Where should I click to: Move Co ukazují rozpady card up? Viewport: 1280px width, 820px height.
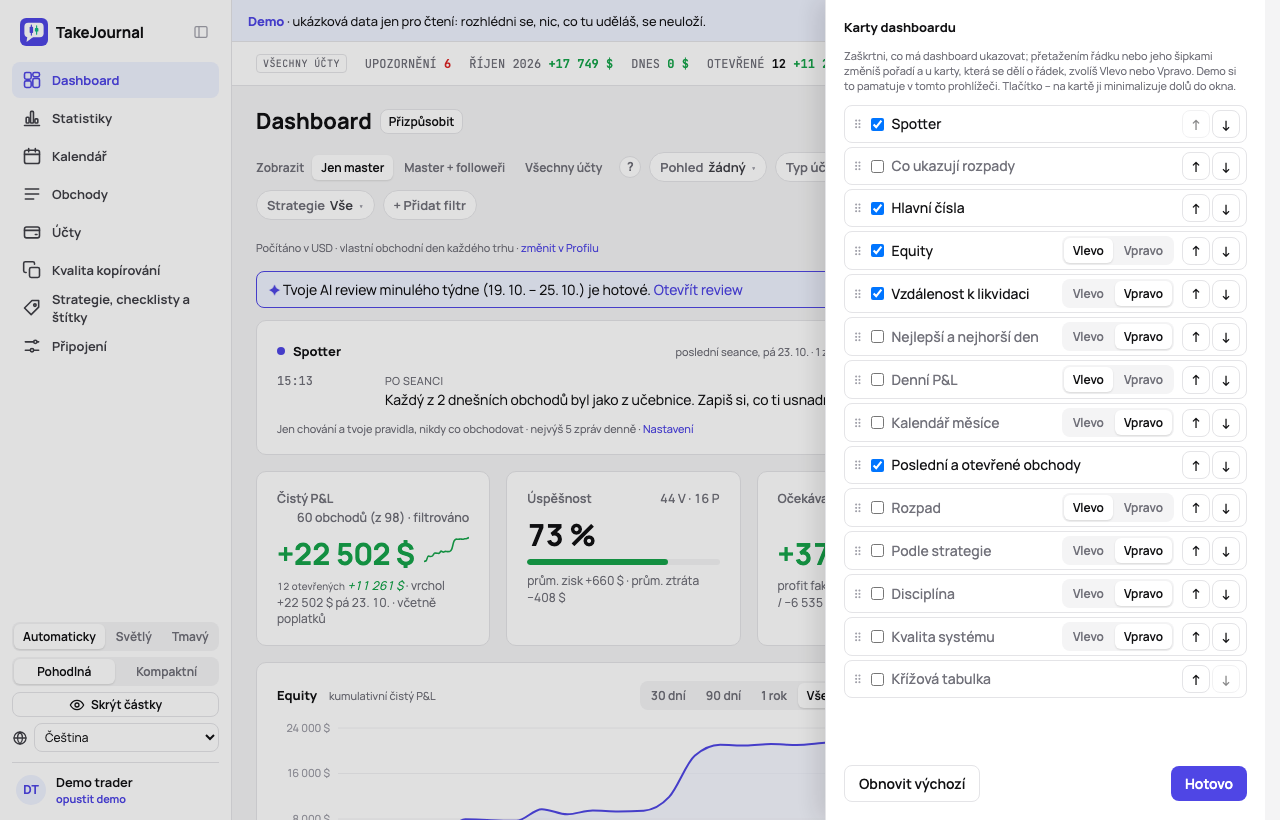(x=1195, y=166)
